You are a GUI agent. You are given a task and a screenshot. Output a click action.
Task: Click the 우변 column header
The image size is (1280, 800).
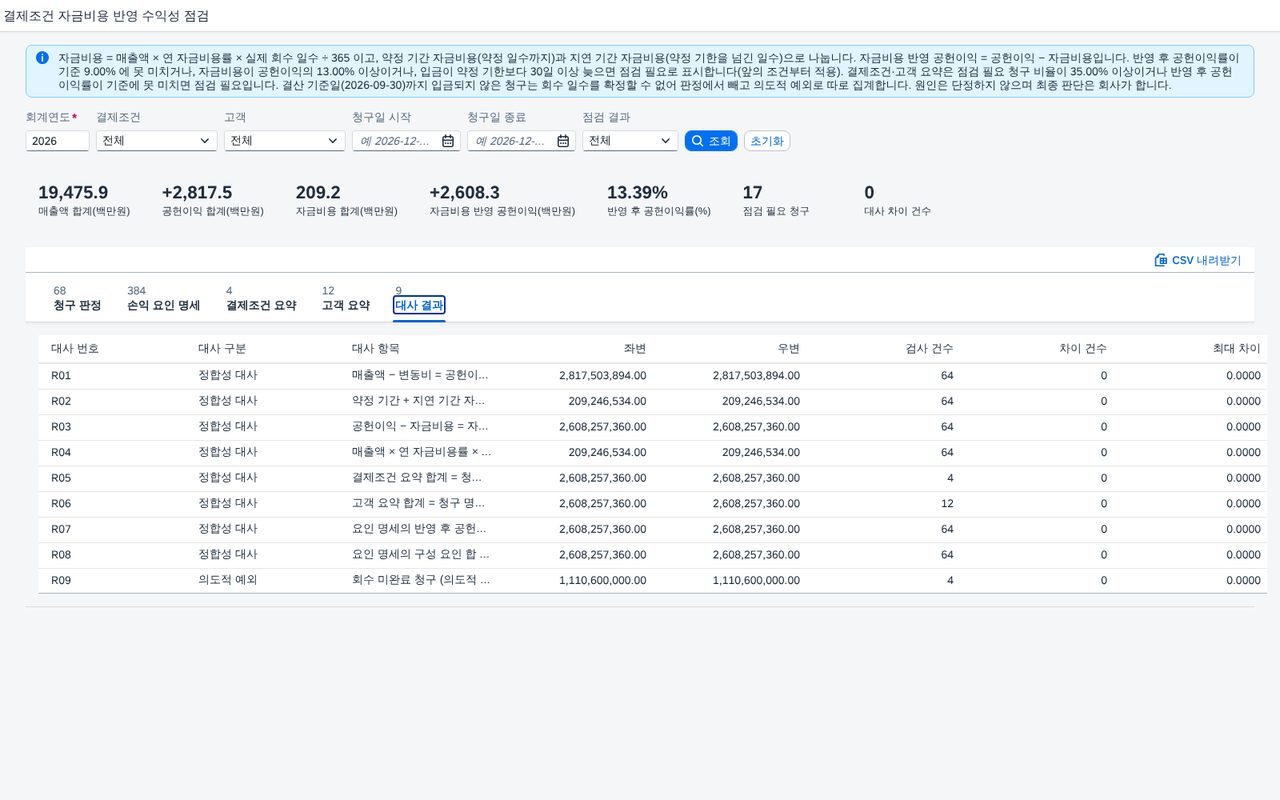[x=788, y=348]
